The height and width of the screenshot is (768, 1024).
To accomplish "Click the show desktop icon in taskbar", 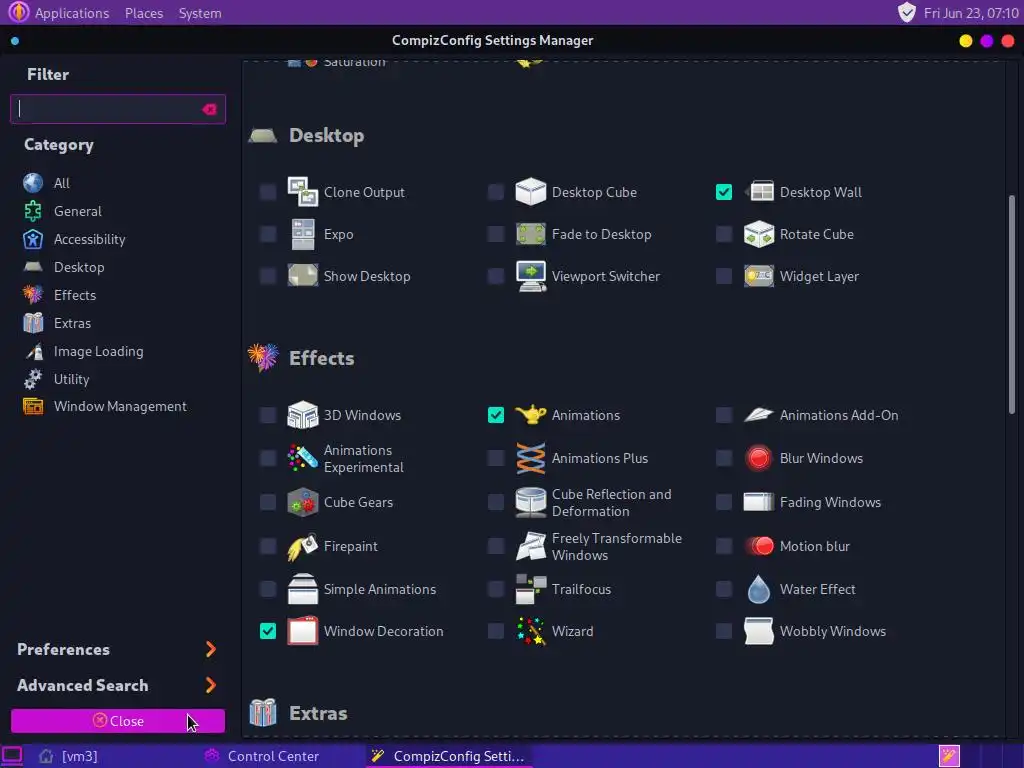I will pos(12,756).
